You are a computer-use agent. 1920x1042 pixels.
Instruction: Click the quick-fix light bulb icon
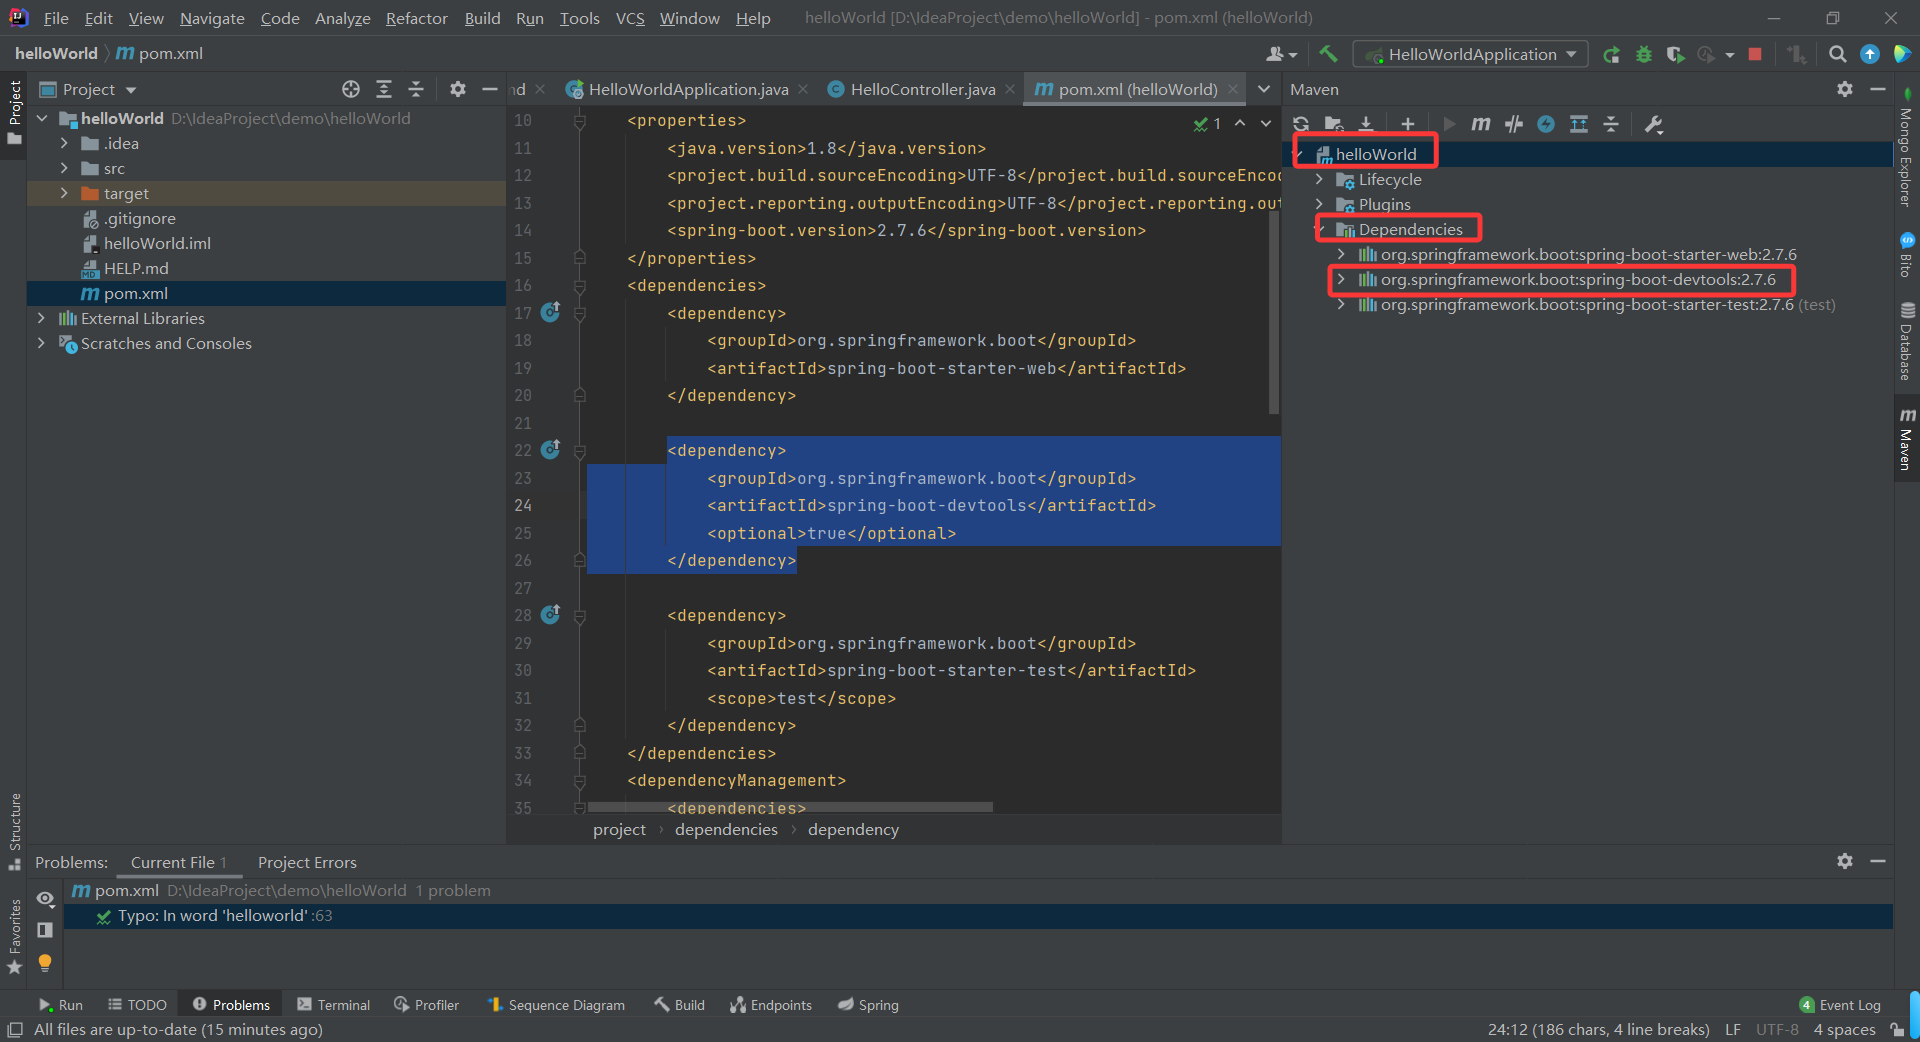(45, 962)
